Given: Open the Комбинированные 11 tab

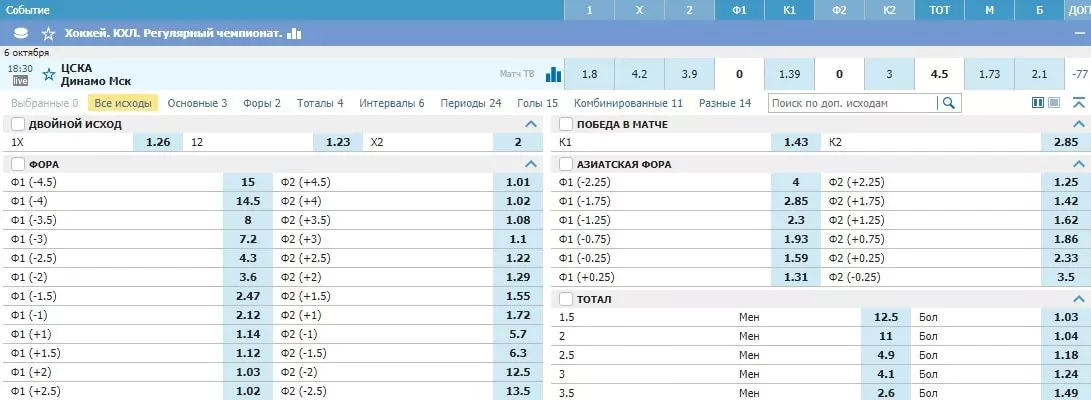Looking at the screenshot, I should pos(628,103).
